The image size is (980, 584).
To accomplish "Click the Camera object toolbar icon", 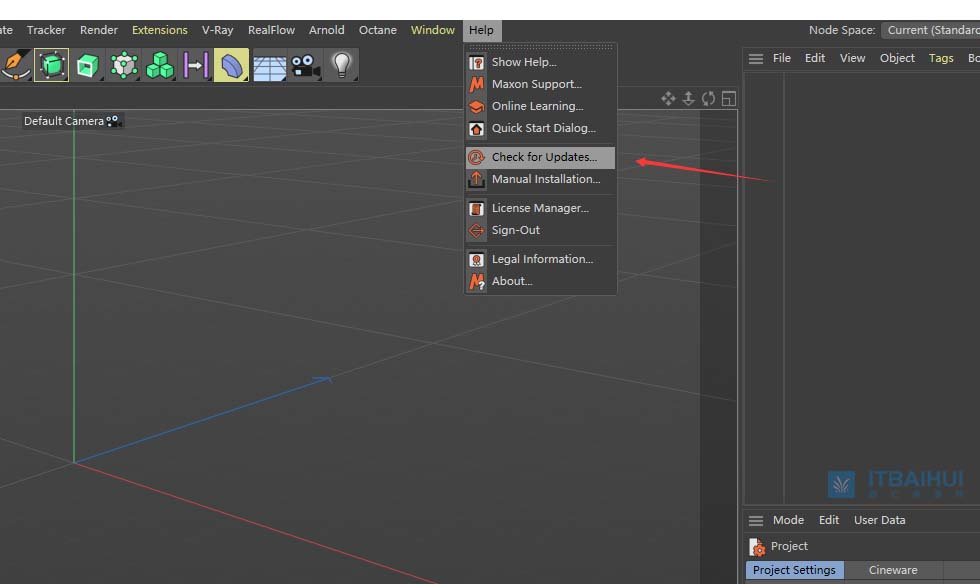I will tap(306, 65).
